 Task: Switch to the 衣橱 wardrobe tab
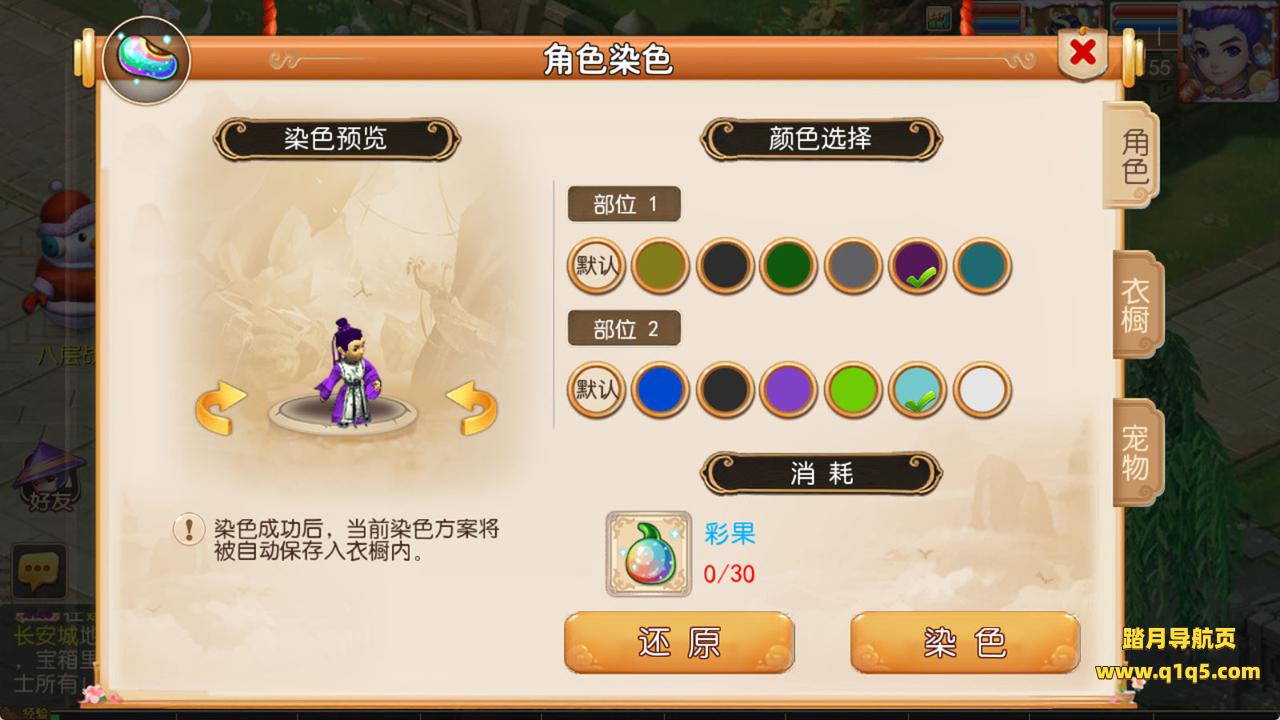coord(1136,304)
